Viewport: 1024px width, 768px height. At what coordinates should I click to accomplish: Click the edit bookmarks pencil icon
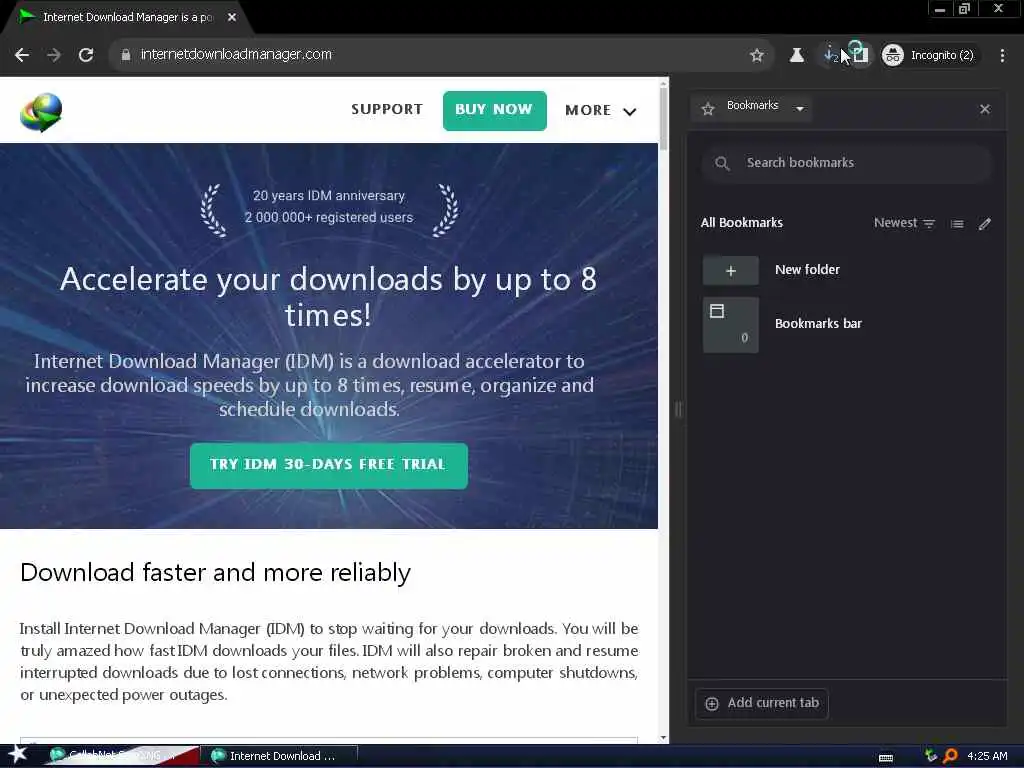pos(985,224)
